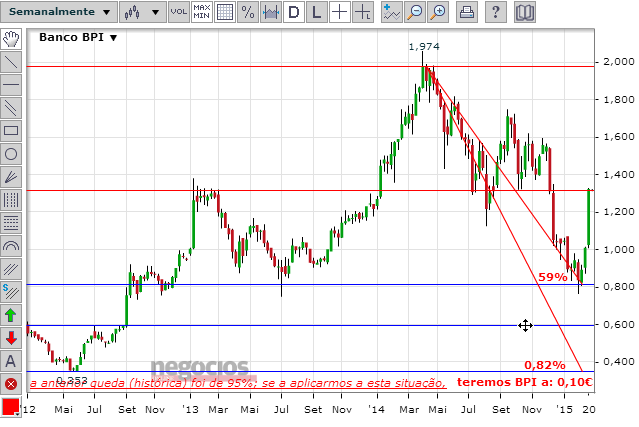Open the Banco BPI symbol dropdown
Screen dimensions: 639x427
[78, 37]
